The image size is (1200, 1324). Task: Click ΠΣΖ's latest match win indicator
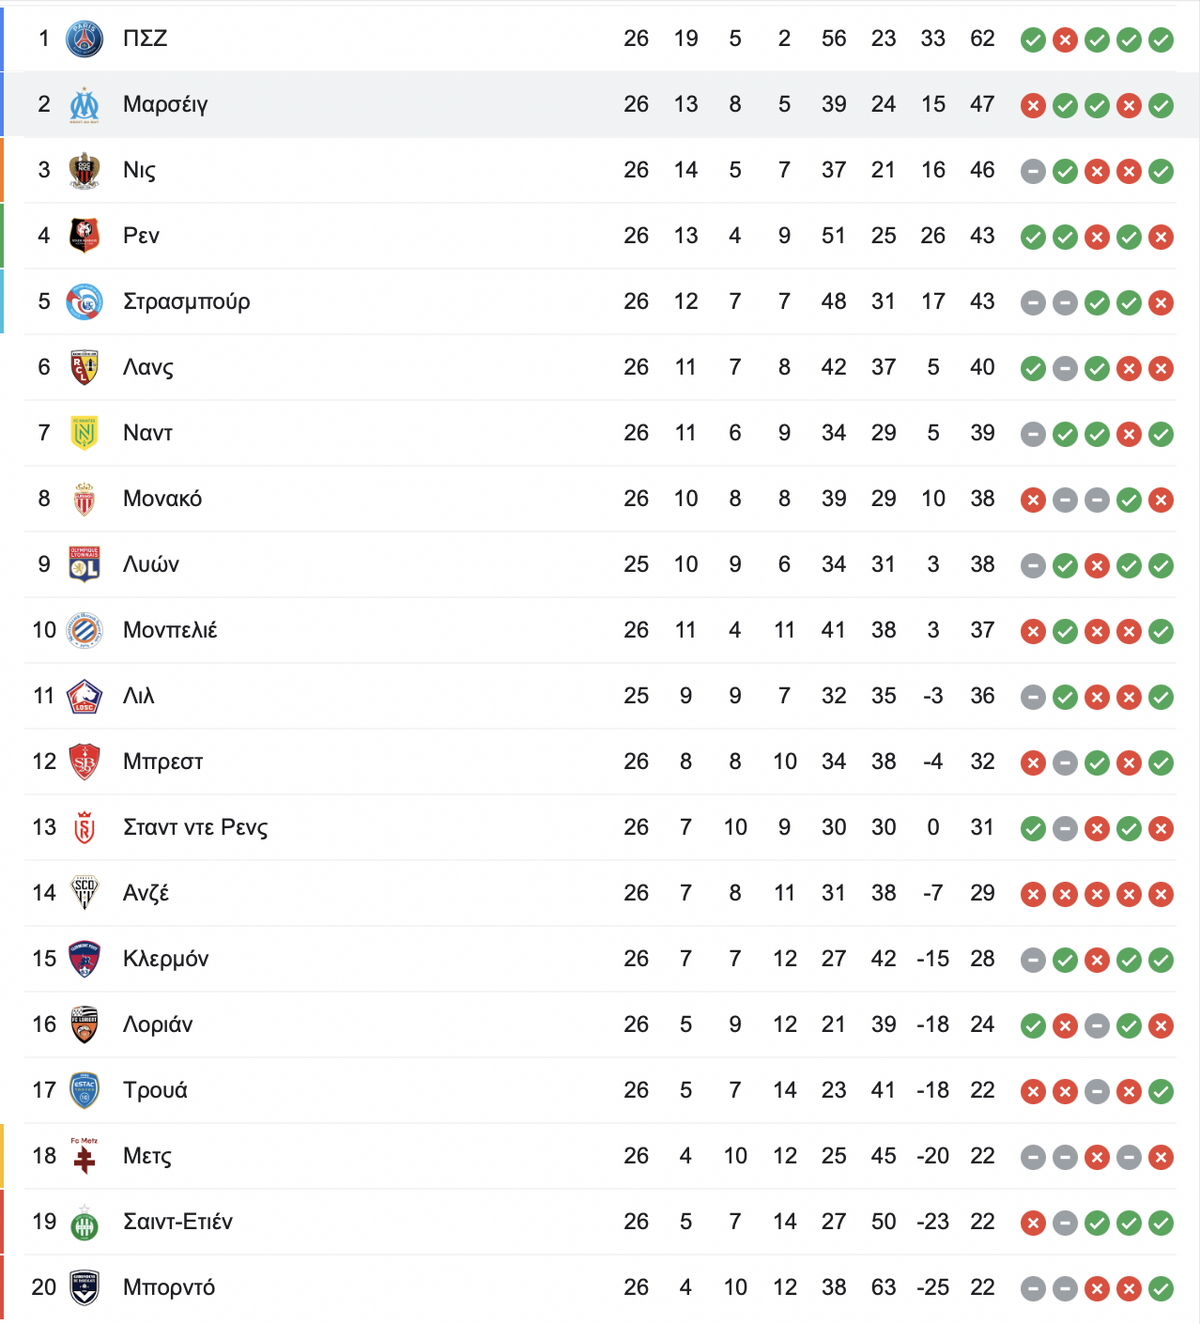1161,40
